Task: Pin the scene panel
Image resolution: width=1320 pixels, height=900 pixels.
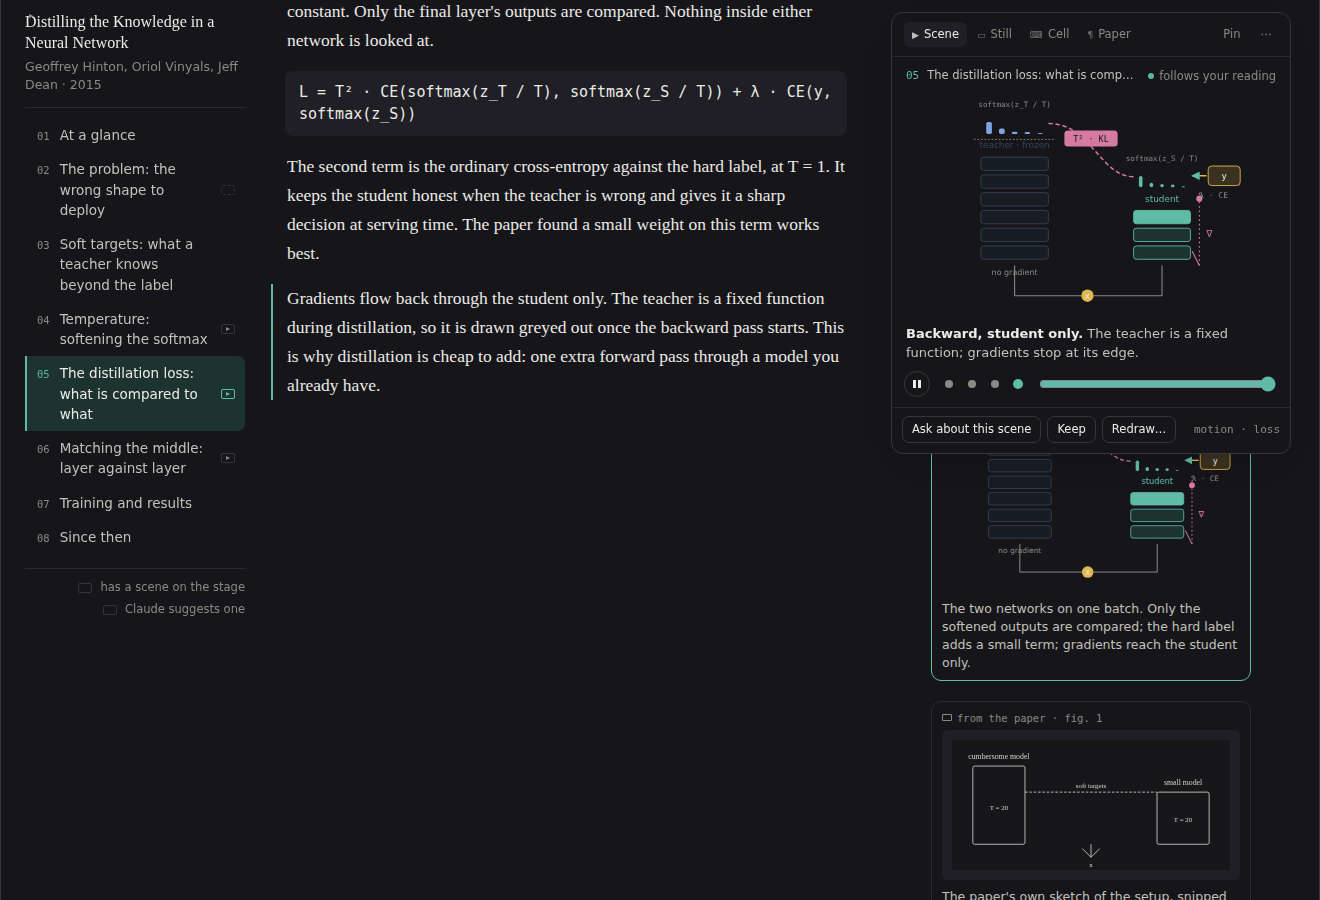Action: click(x=1232, y=34)
